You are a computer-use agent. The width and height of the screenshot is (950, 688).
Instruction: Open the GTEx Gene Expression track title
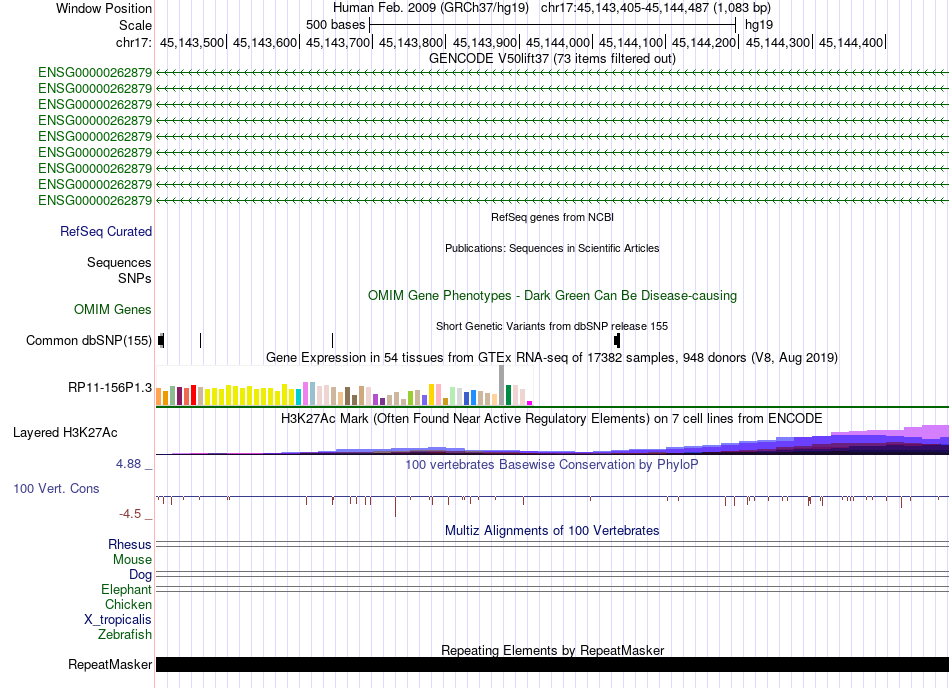tap(552, 357)
